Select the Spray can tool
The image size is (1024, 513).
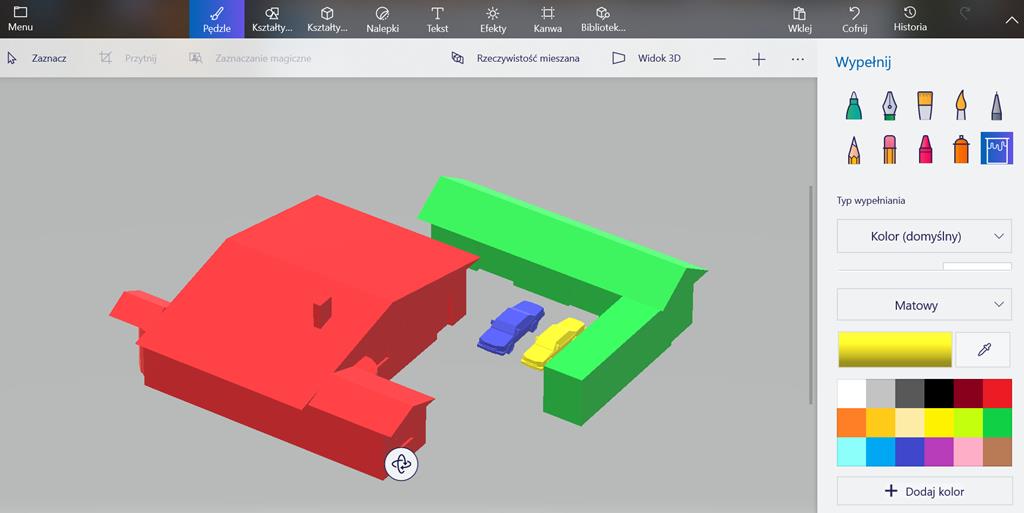click(961, 149)
